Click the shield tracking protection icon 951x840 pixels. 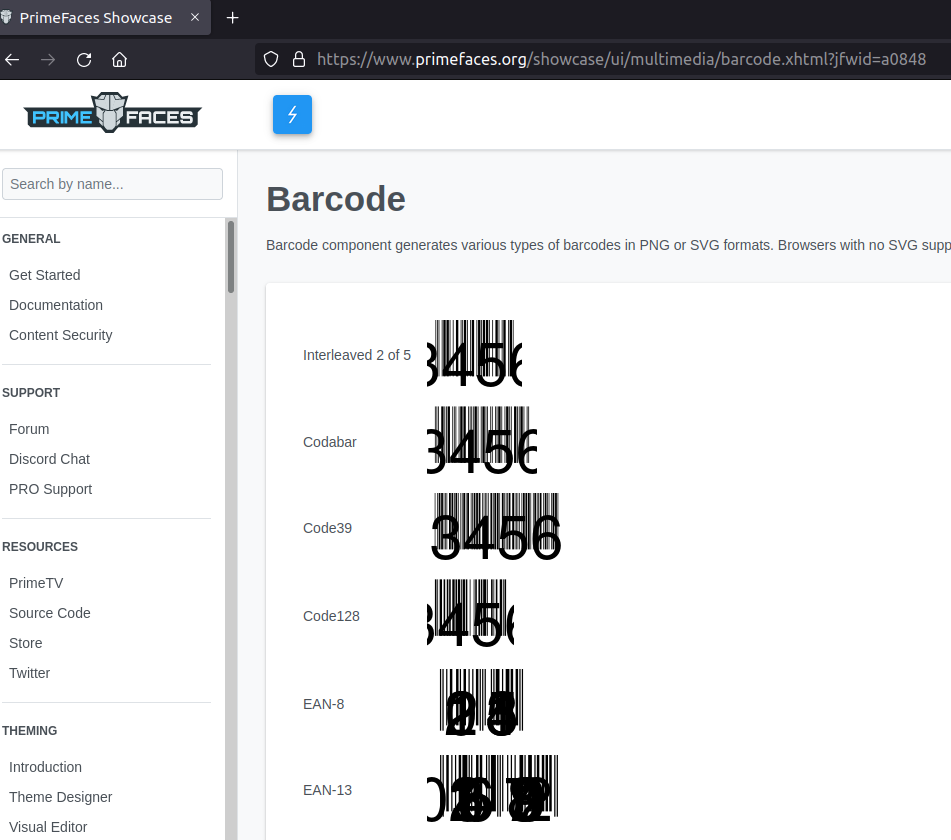(x=270, y=59)
